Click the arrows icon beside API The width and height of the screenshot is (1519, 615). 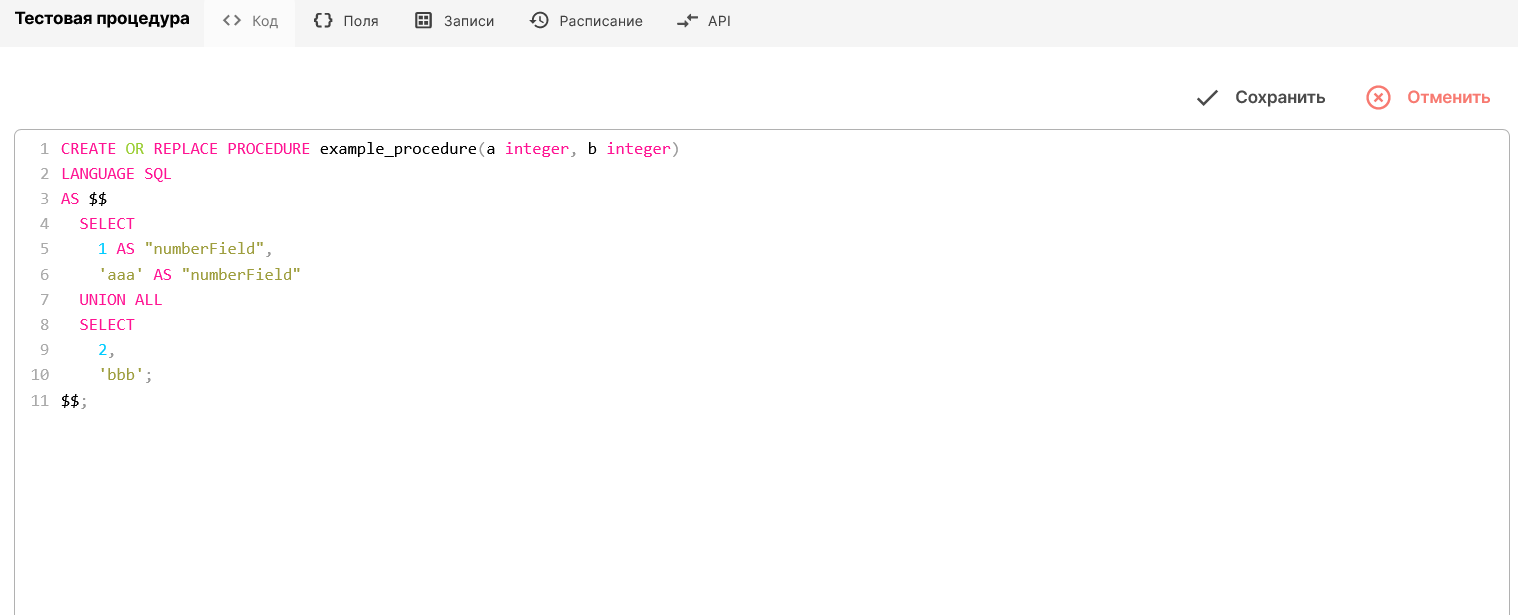[687, 21]
